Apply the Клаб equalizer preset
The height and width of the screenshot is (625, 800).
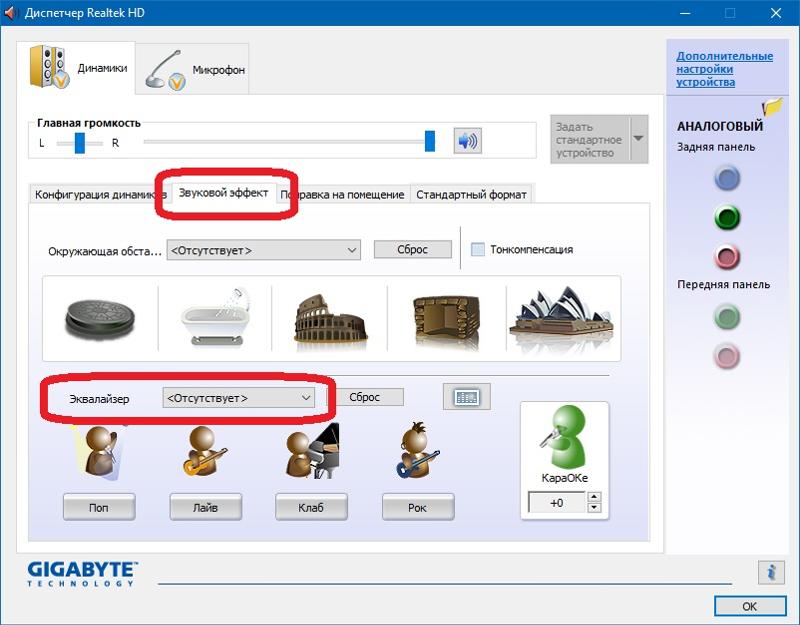click(311, 507)
